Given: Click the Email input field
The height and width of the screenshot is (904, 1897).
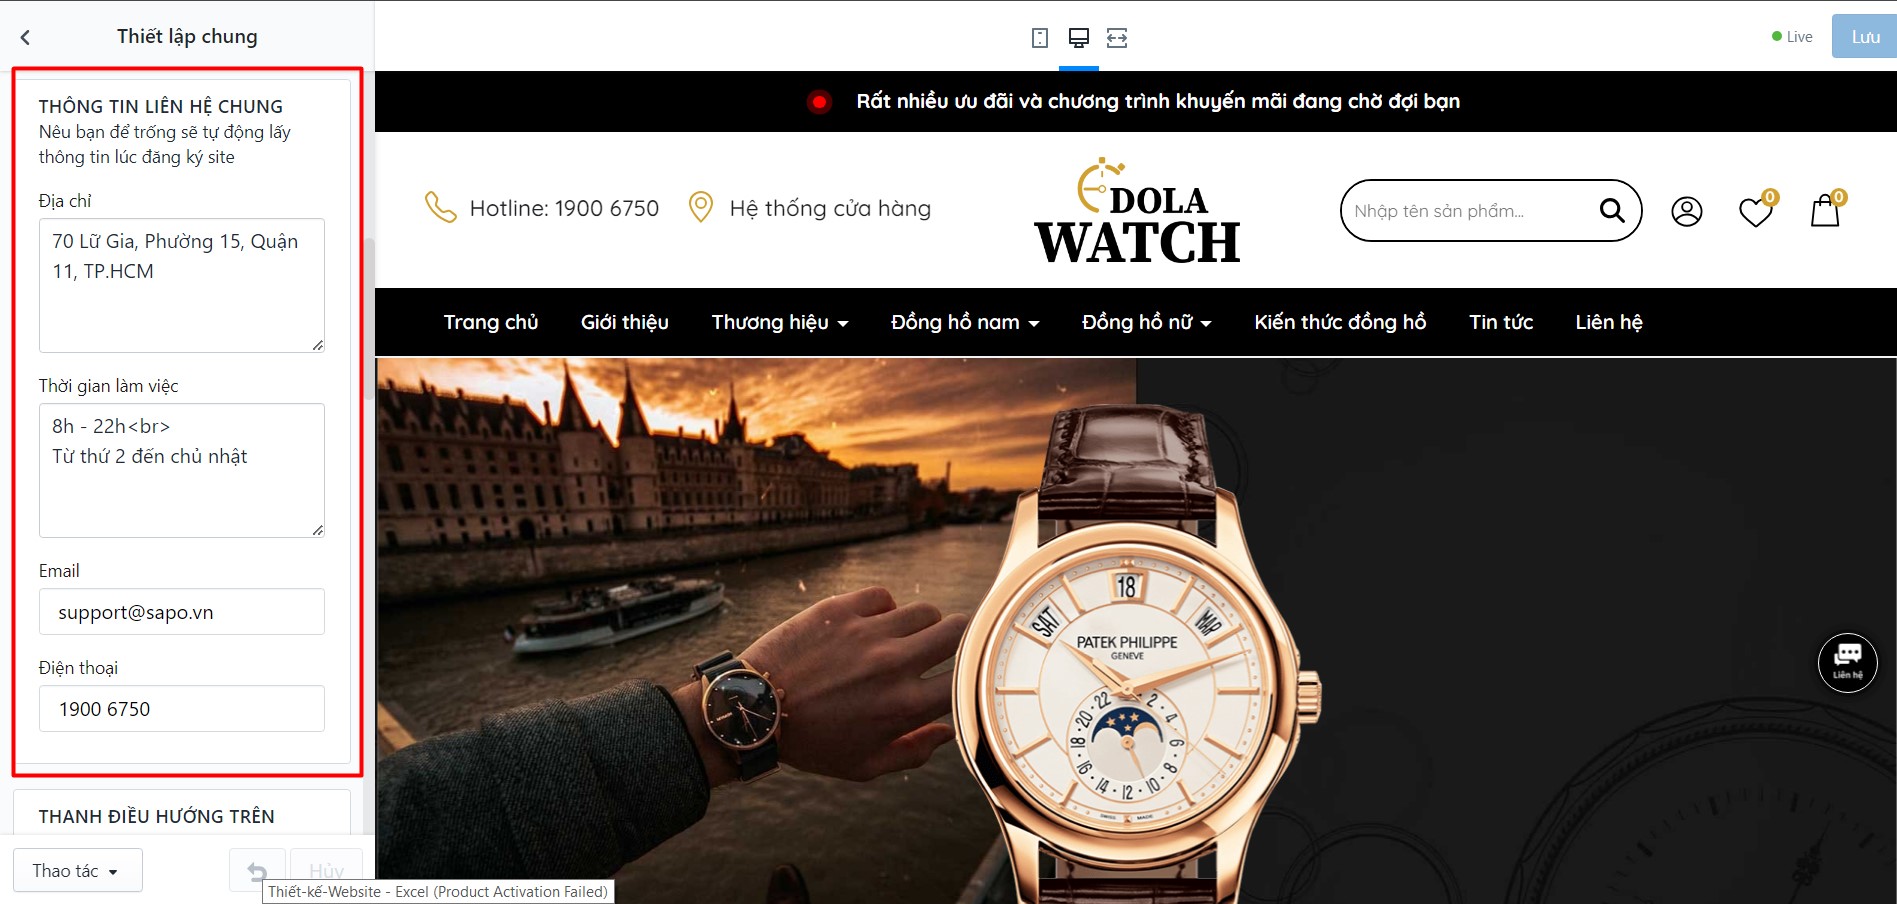Looking at the screenshot, I should [182, 611].
